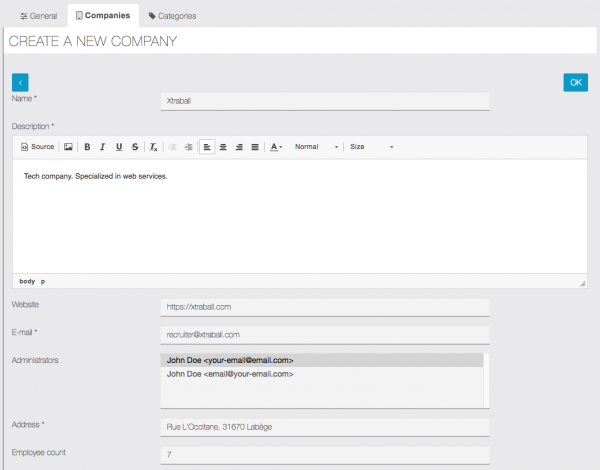The image size is (600, 470).
Task: Insert an image into the description
Action: (x=68, y=147)
